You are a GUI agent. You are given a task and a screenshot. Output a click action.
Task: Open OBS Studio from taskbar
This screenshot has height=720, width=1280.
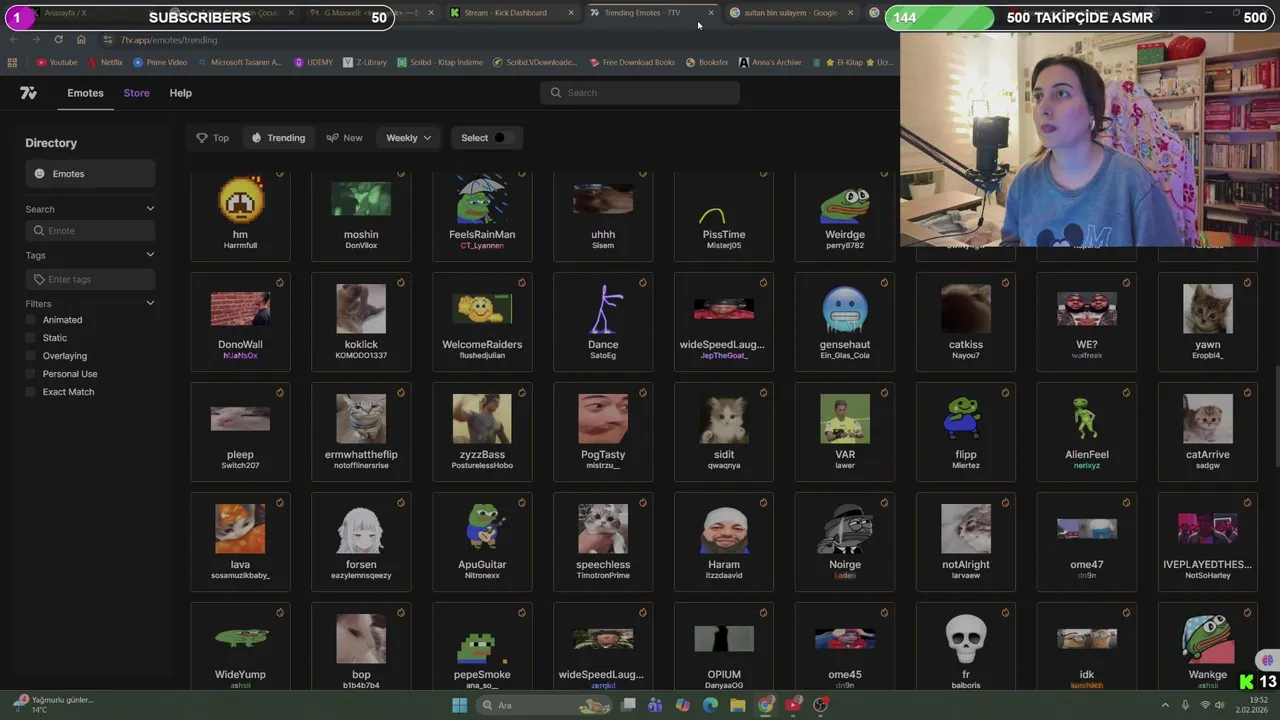(820, 705)
